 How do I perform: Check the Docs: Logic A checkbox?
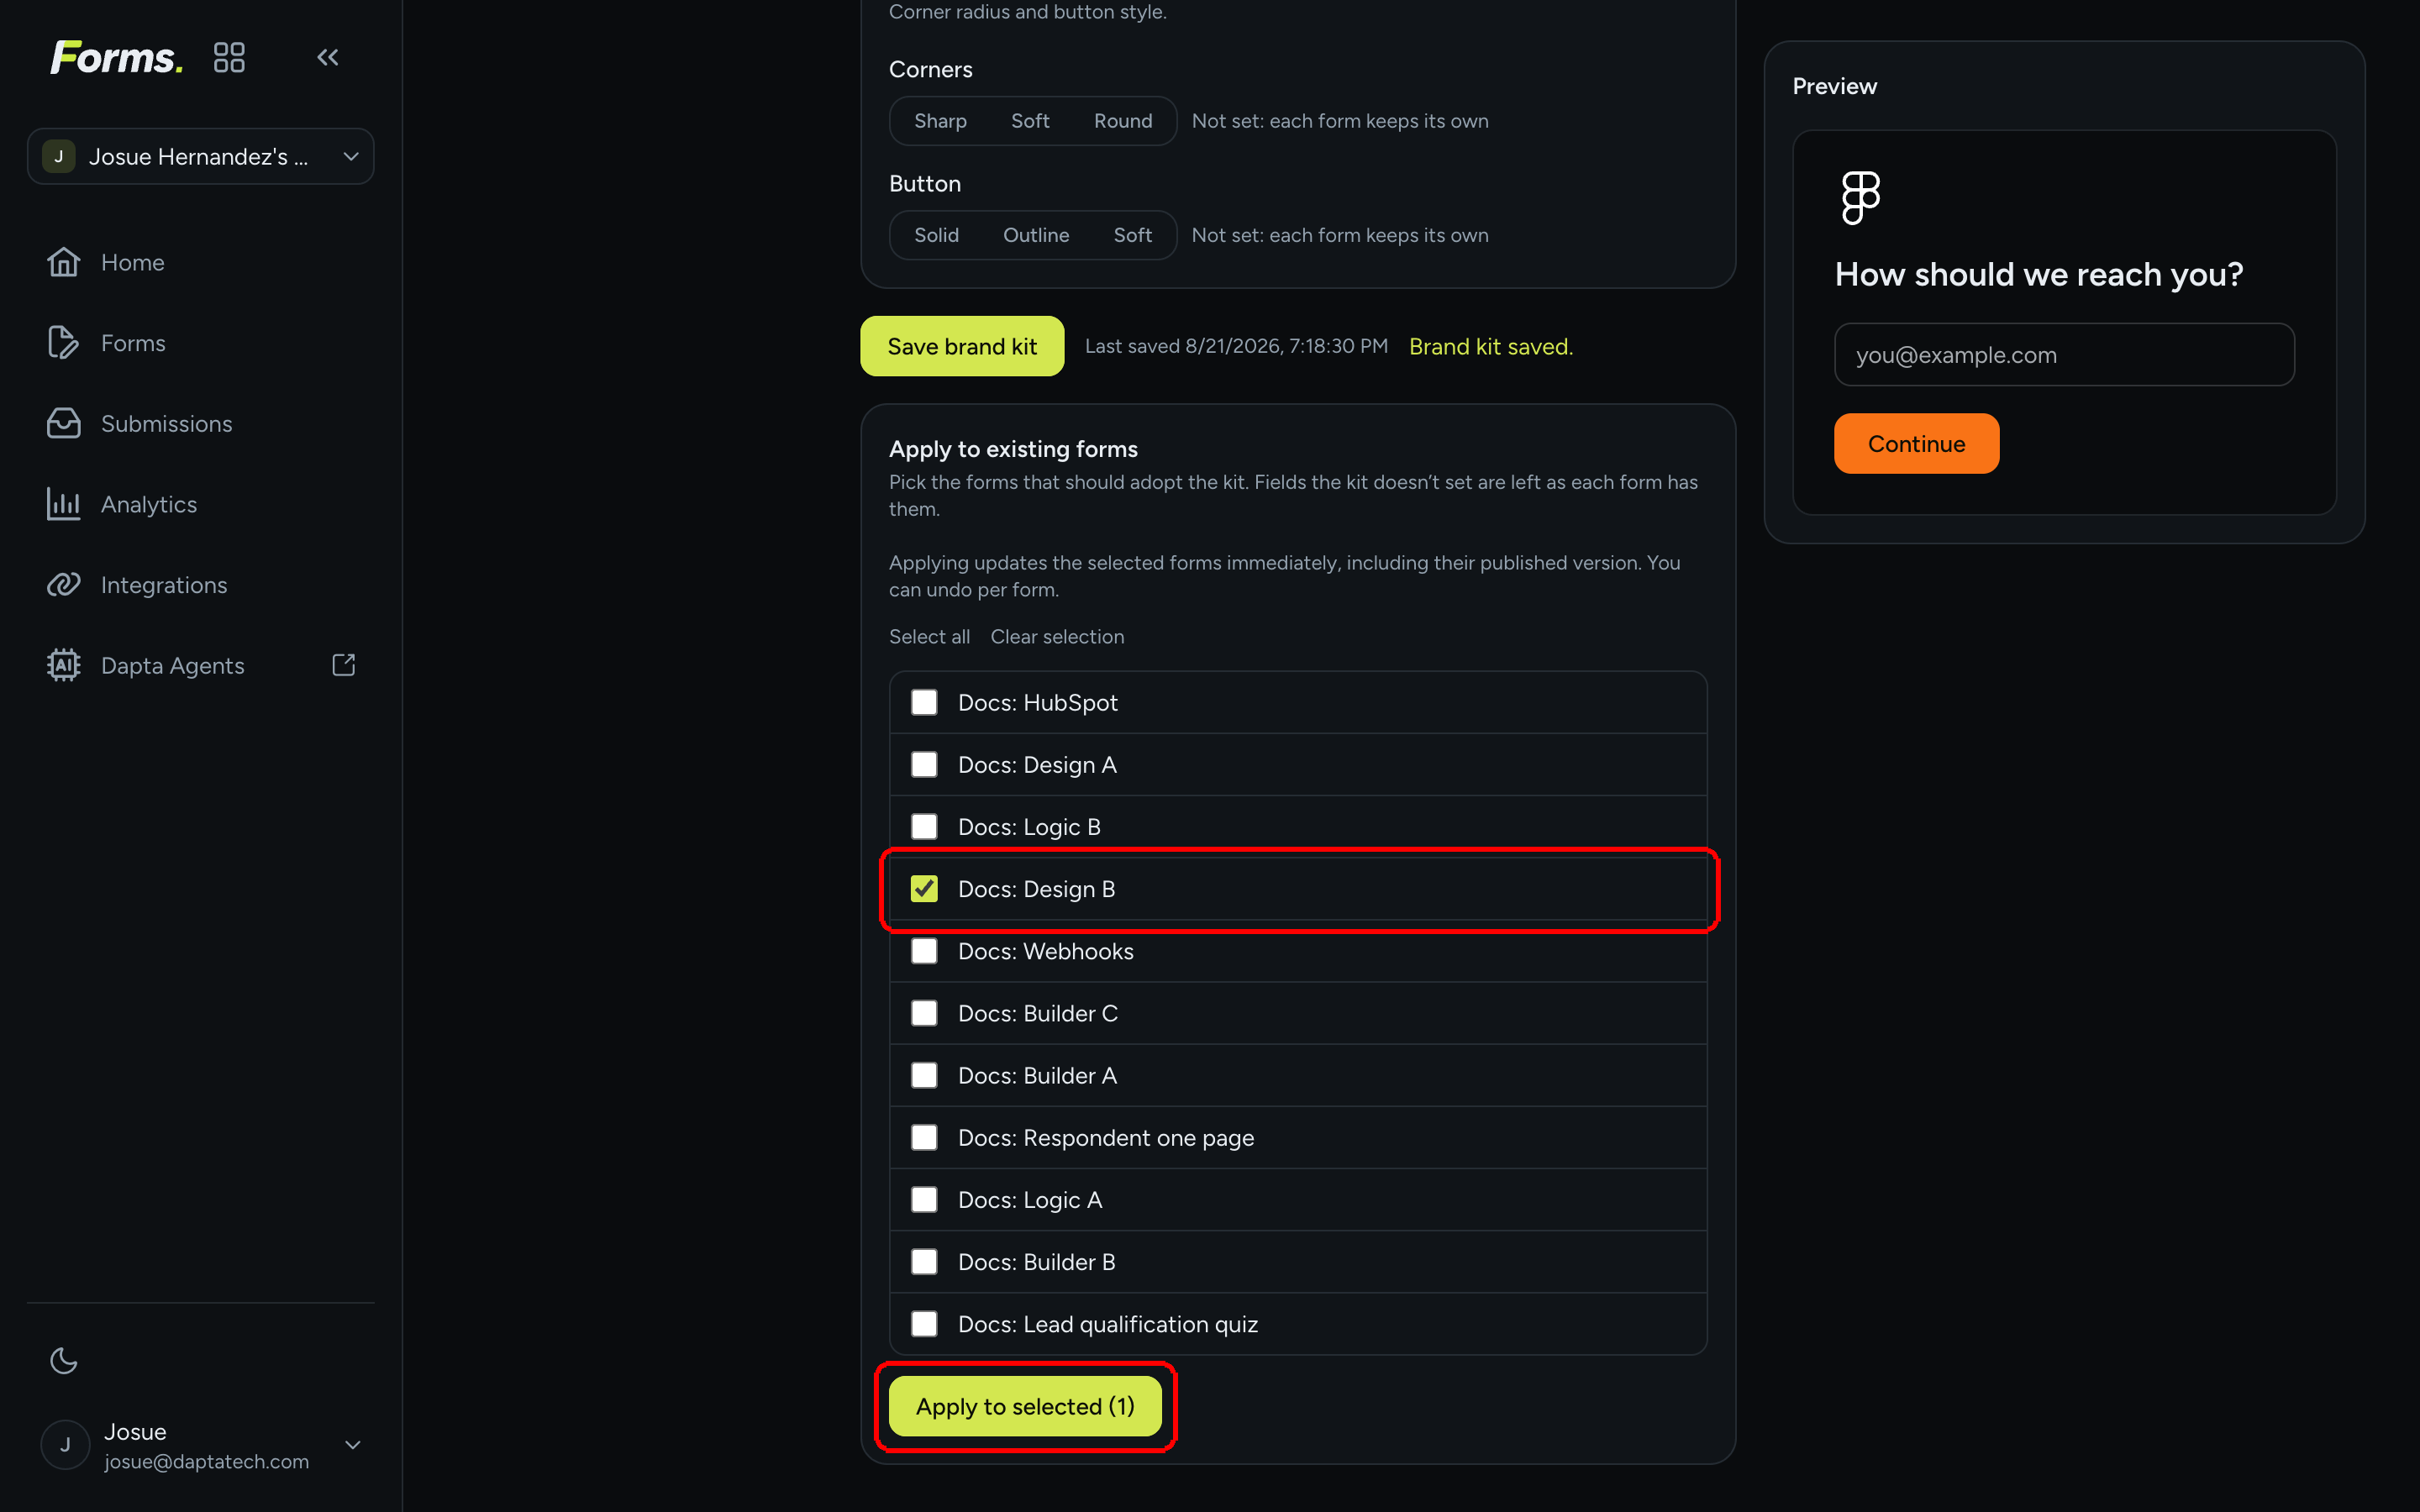click(x=924, y=1199)
